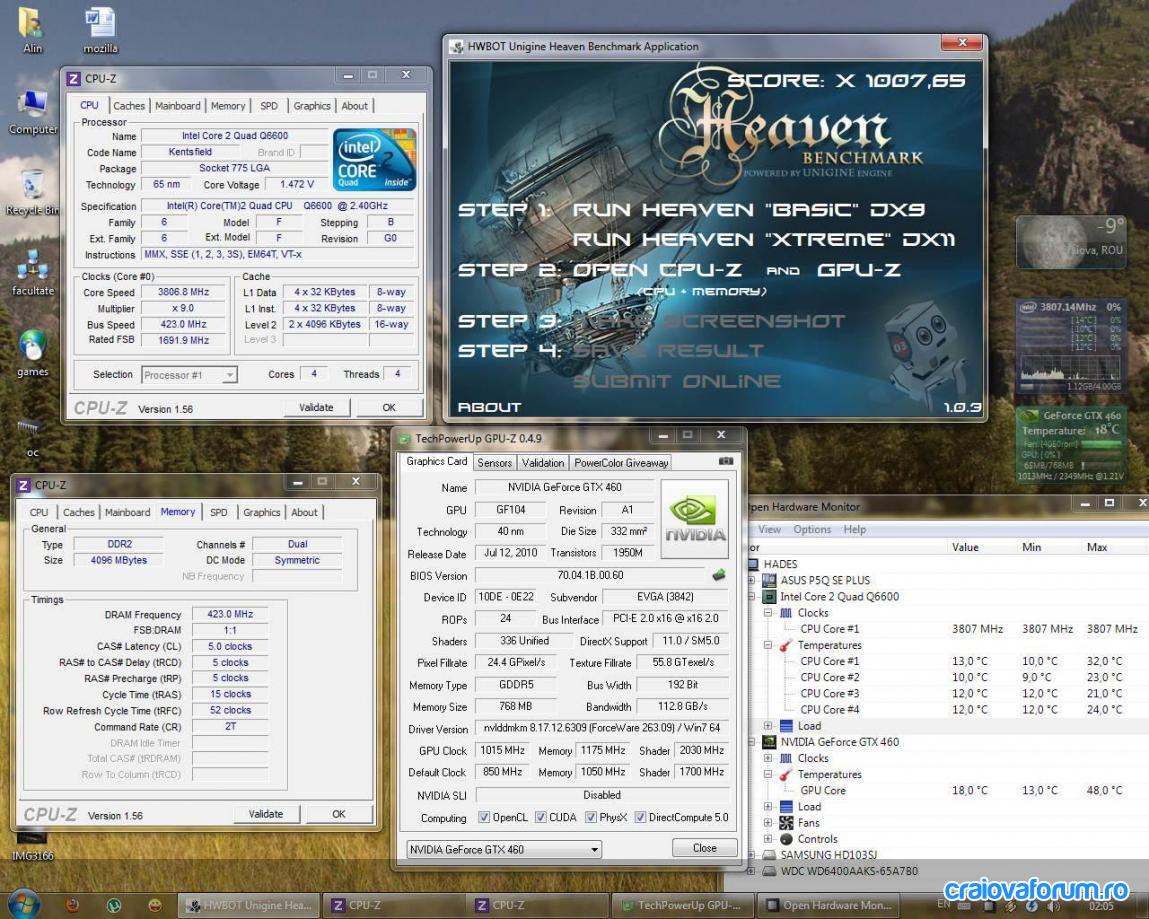Click the GPU-Z screenshot camera icon

click(725, 461)
